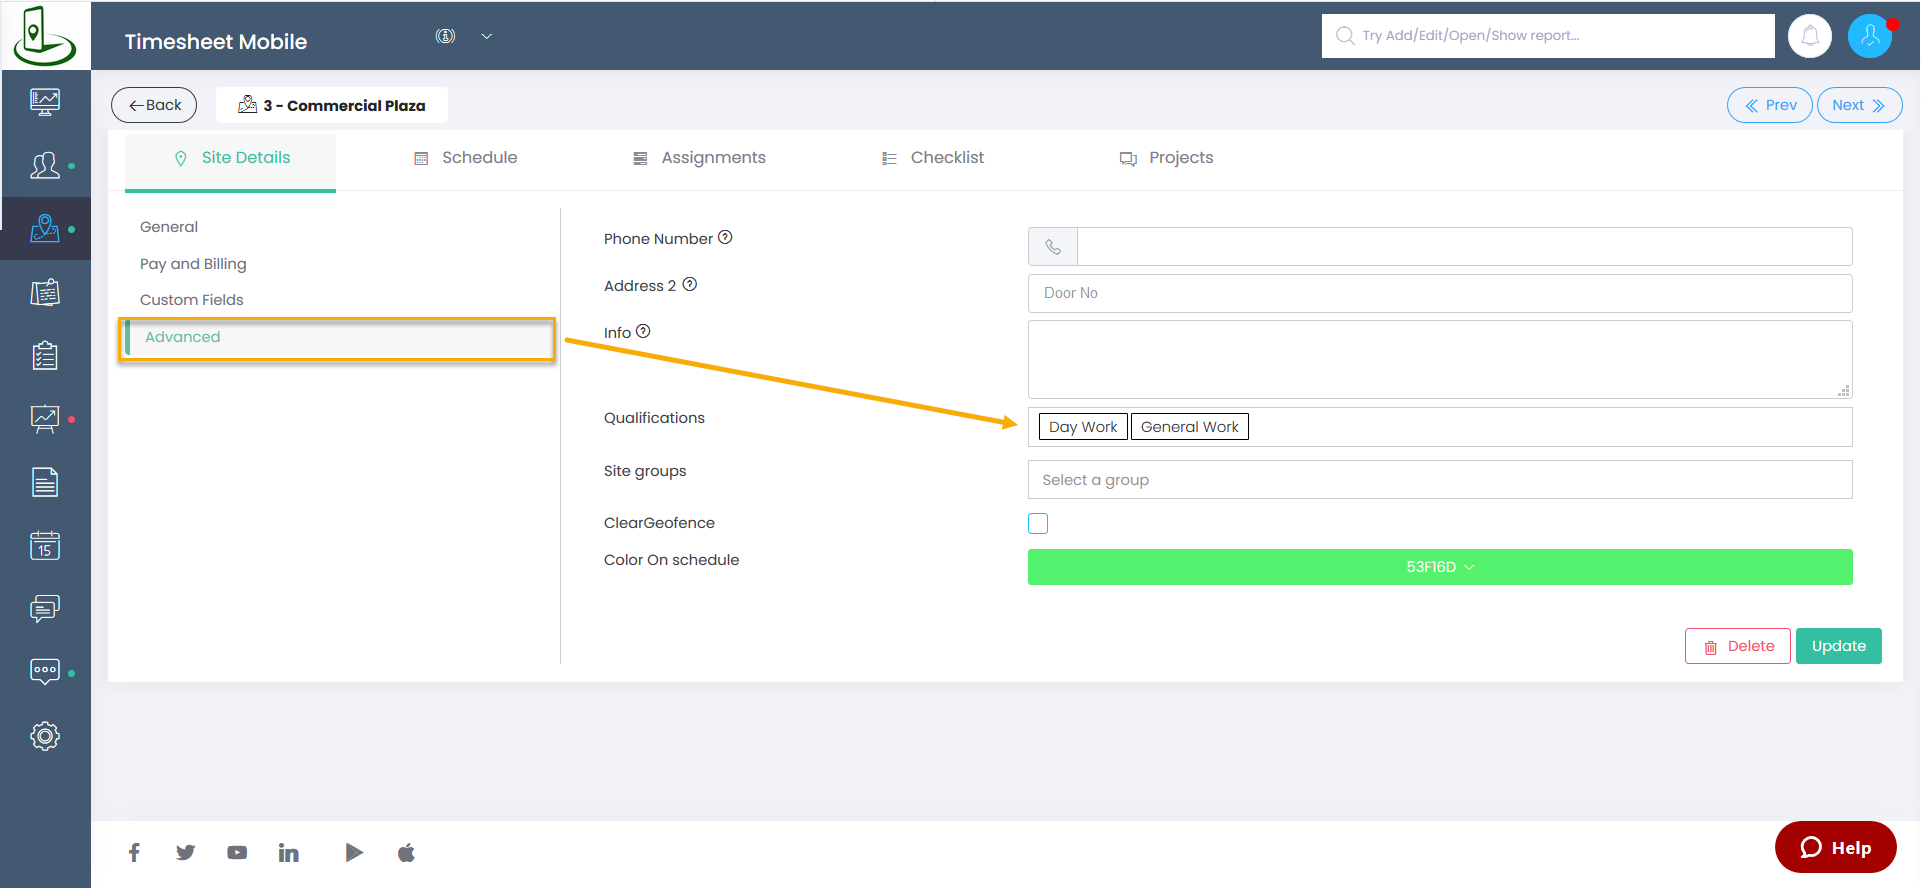Expand the header dropdown chevron
The height and width of the screenshot is (888, 1921).
click(487, 36)
